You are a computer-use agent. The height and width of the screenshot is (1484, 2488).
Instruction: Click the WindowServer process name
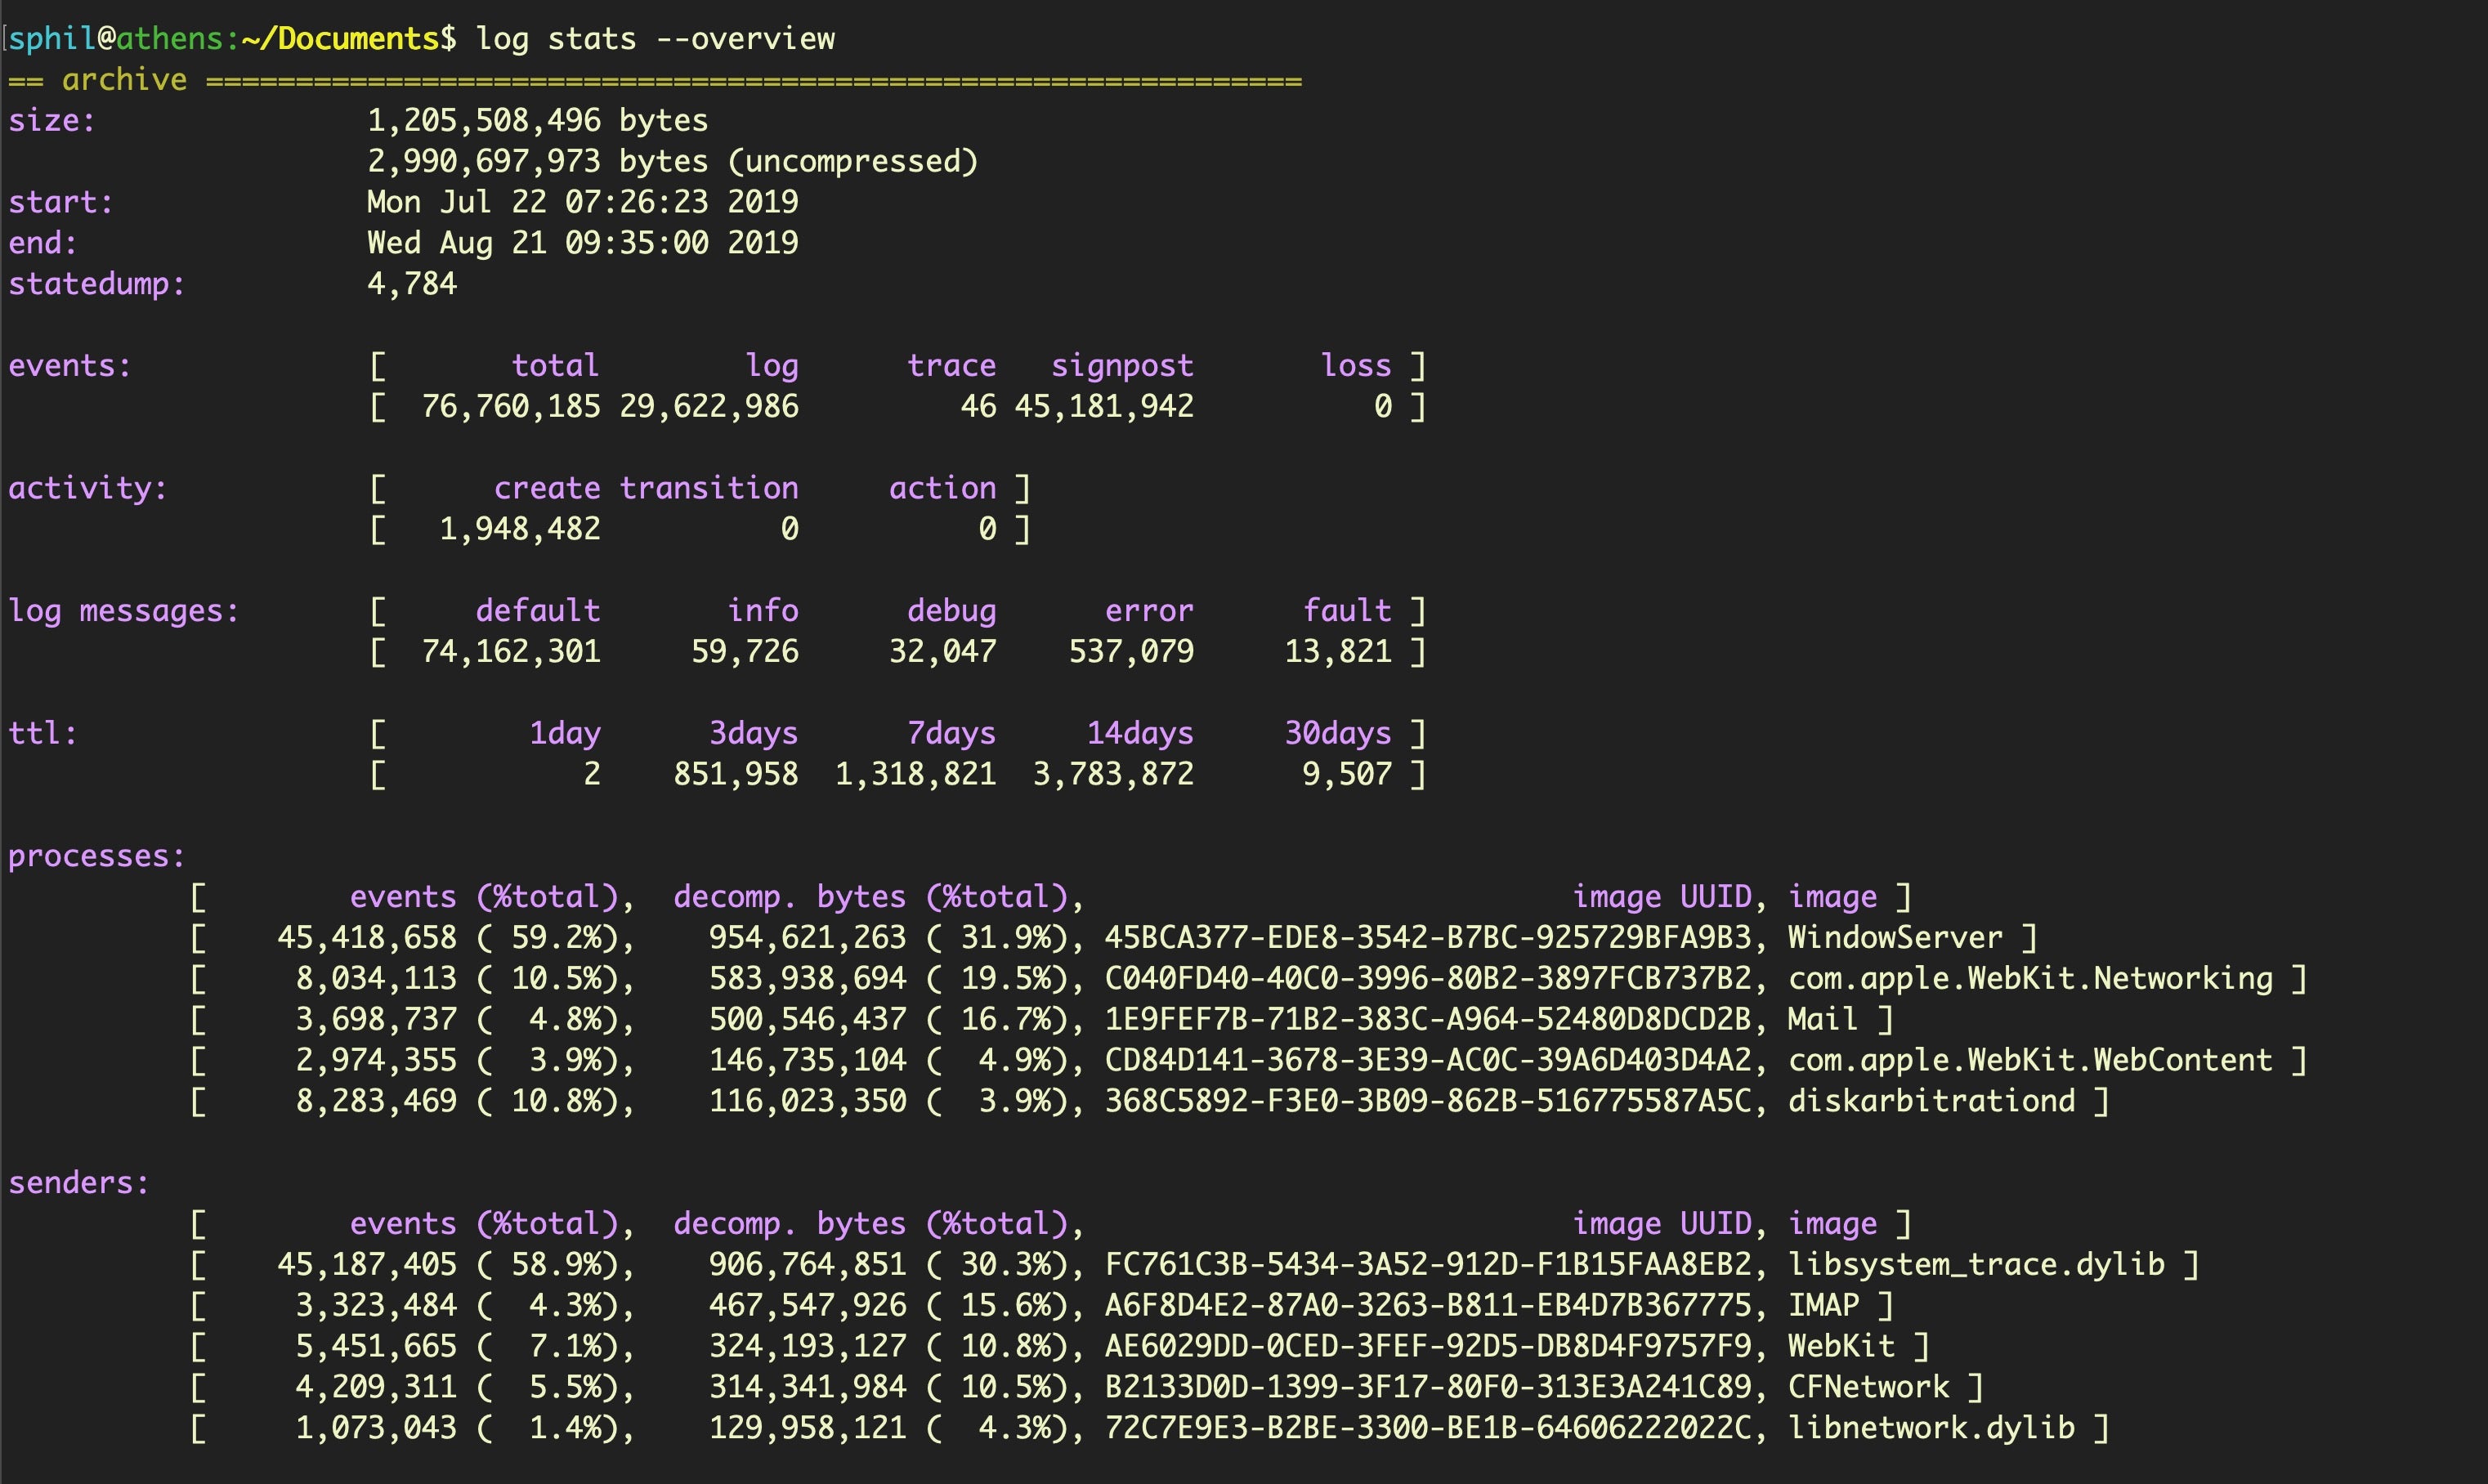[1895, 938]
